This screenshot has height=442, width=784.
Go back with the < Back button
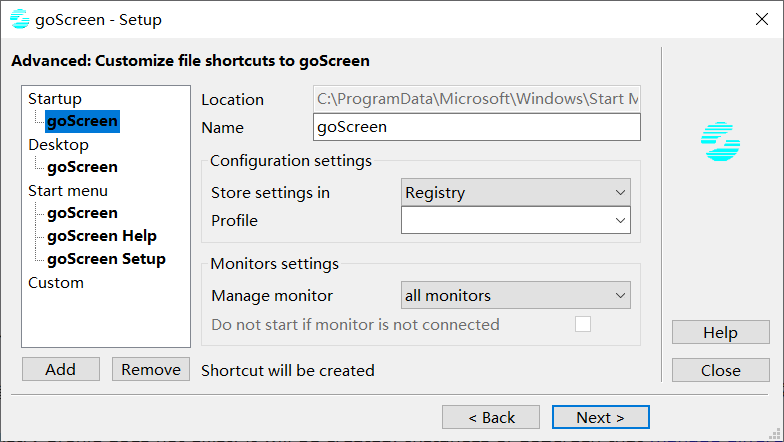point(490,417)
